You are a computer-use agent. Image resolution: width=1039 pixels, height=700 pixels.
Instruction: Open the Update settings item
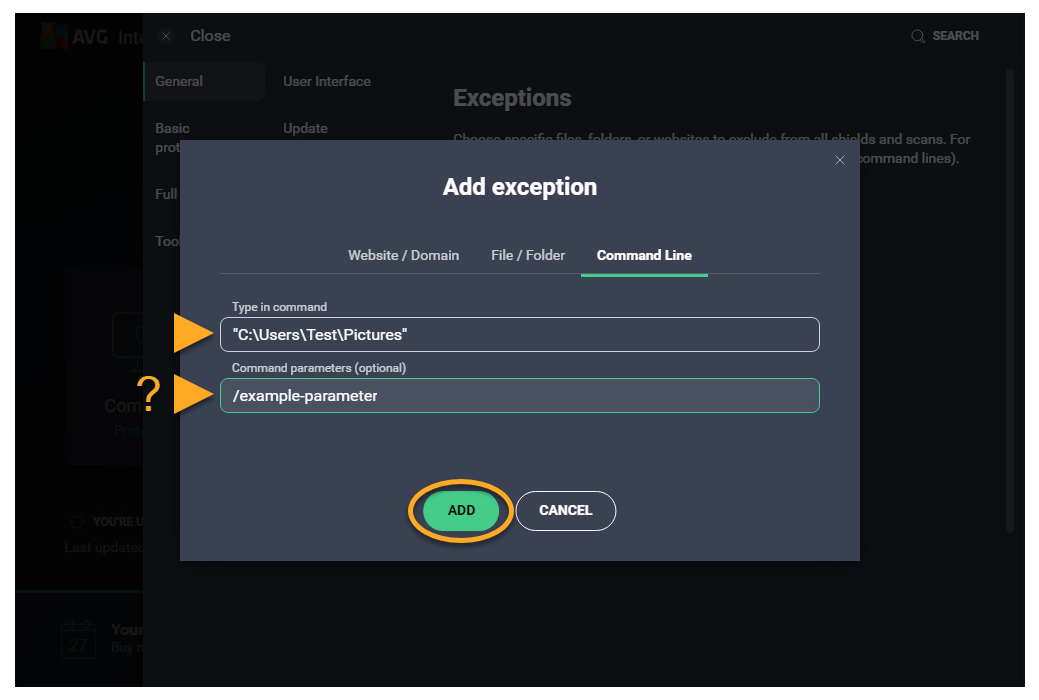coord(305,128)
